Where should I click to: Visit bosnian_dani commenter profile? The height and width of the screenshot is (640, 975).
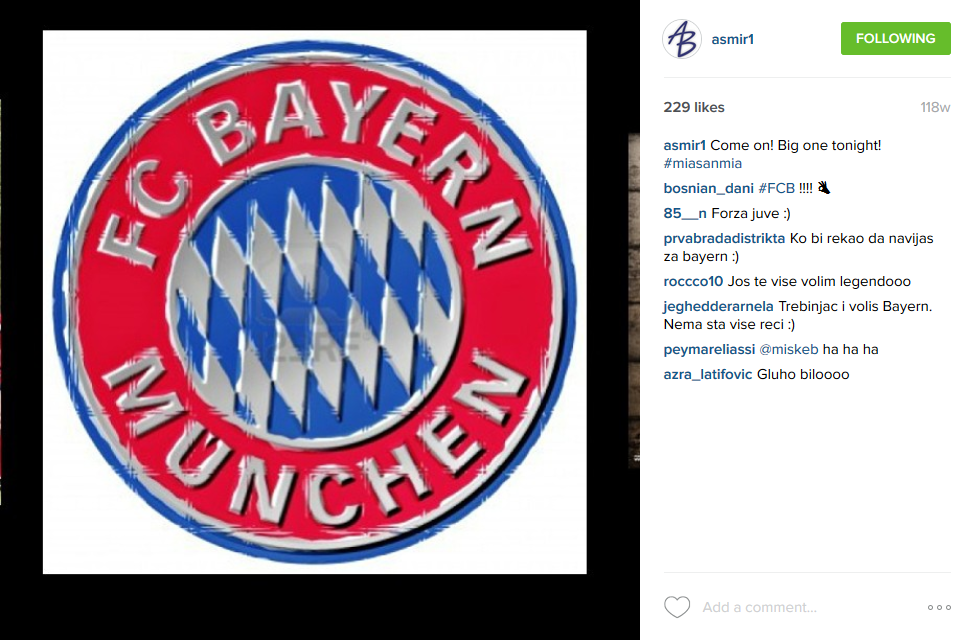[708, 188]
